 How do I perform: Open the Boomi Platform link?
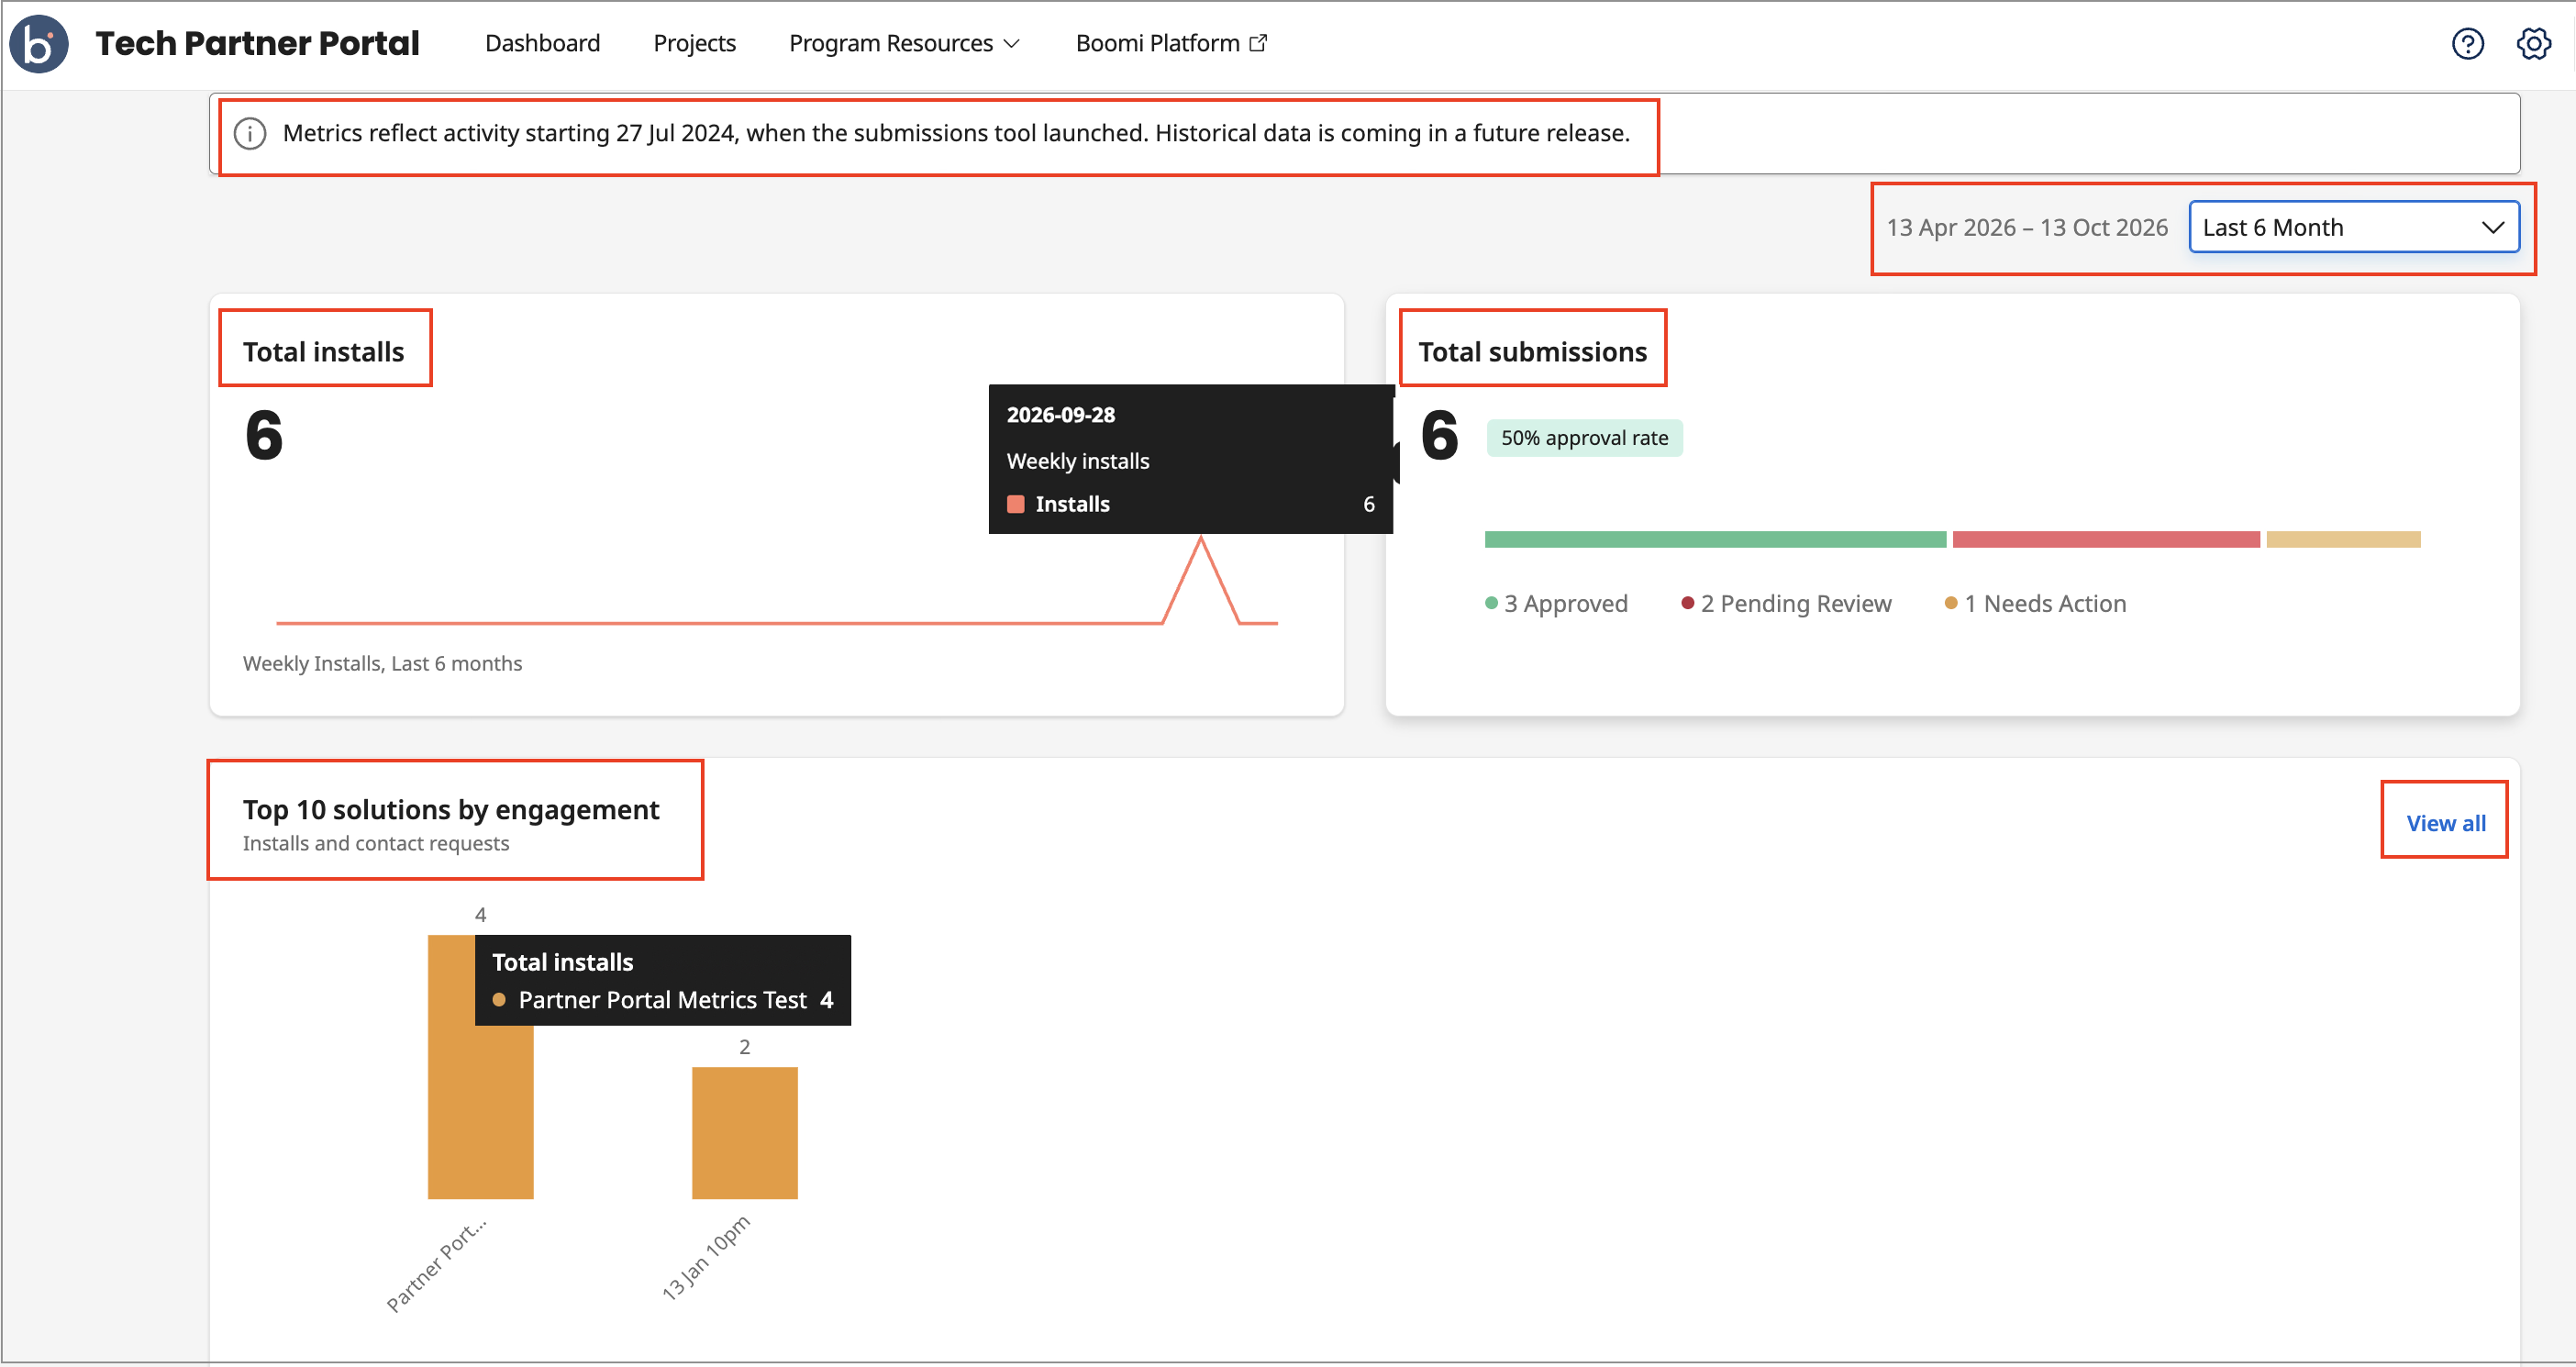tap(1171, 43)
